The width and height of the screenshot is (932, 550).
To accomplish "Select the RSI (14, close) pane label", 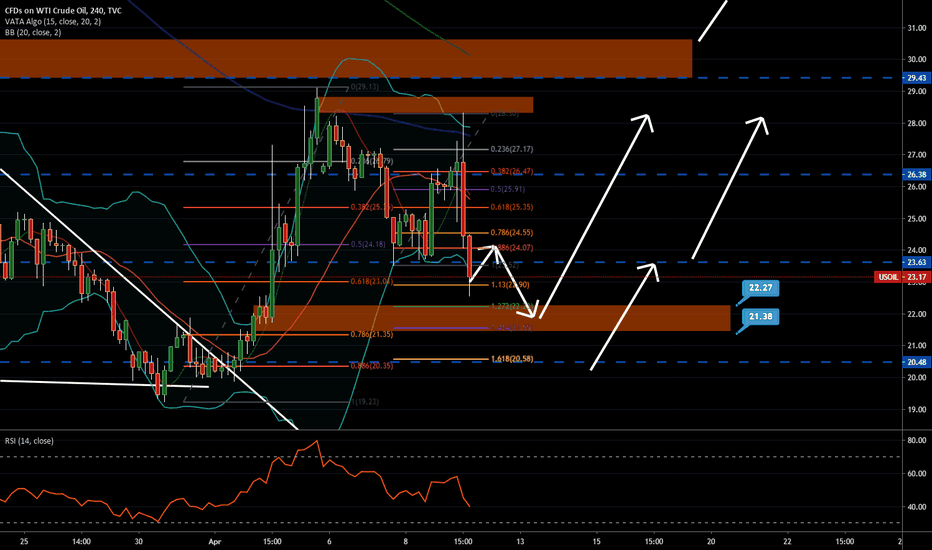I will coord(29,441).
